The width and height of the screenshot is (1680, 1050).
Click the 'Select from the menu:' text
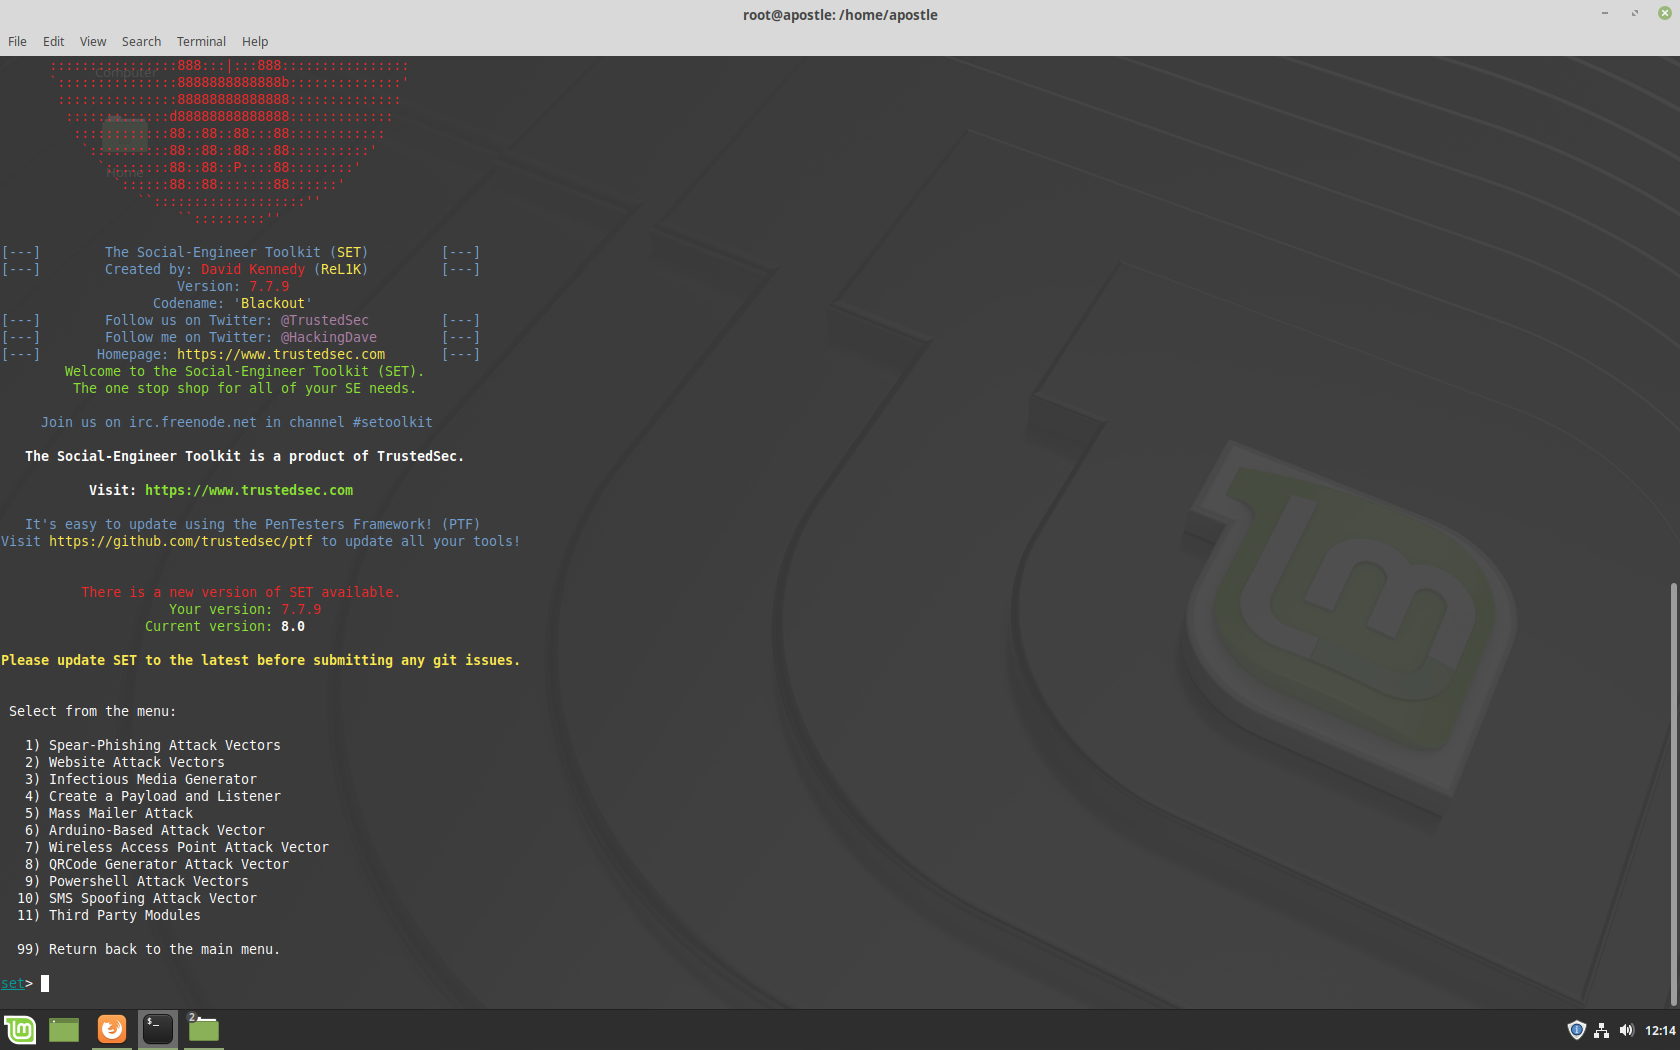93,712
